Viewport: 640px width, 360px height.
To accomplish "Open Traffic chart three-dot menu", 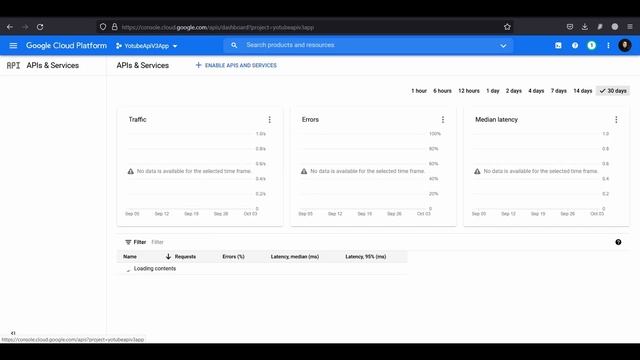I will click(269, 120).
